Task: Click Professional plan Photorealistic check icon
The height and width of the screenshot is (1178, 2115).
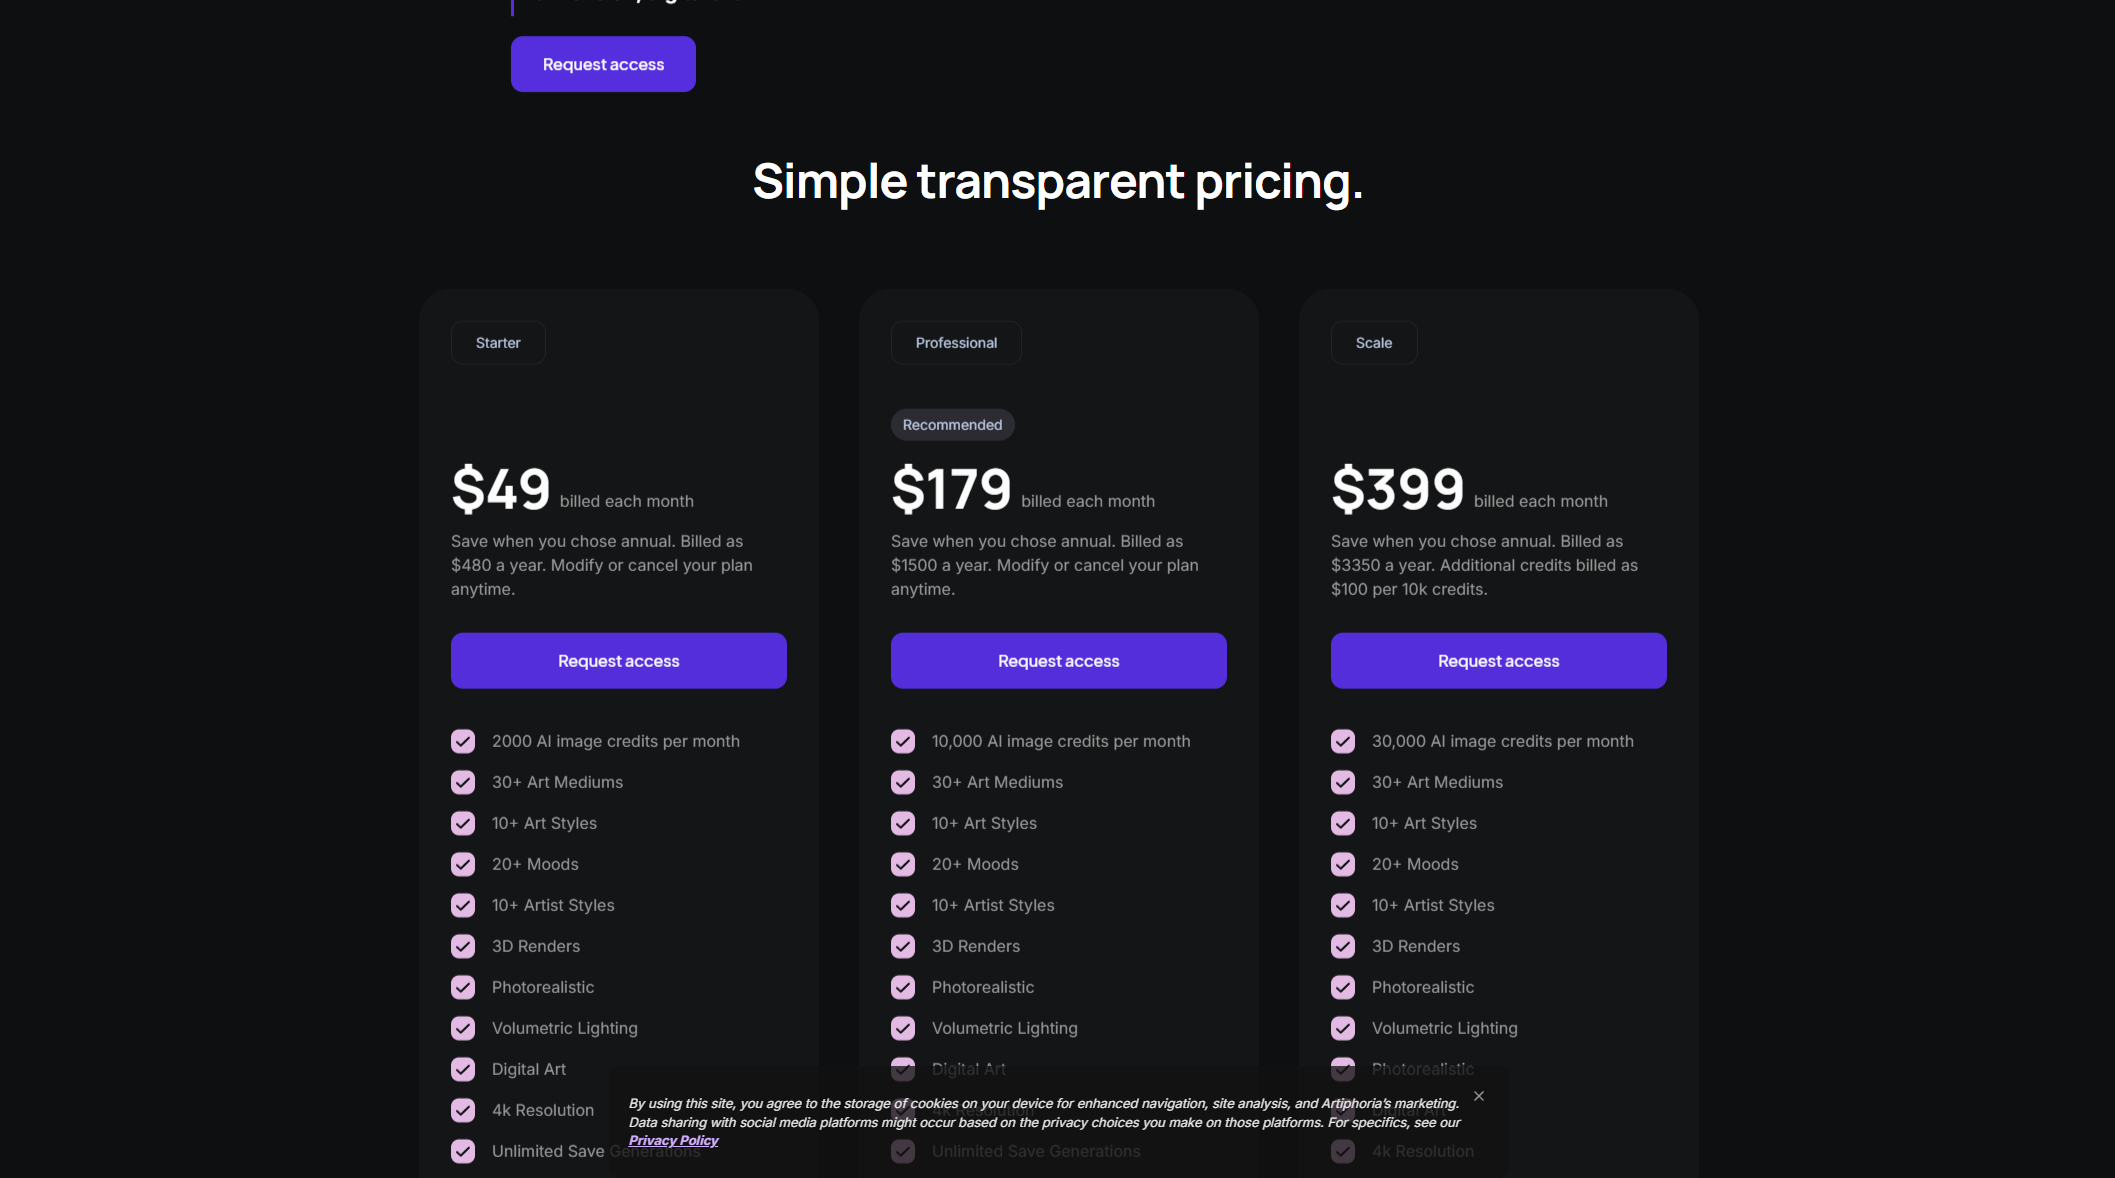Action: 903,988
